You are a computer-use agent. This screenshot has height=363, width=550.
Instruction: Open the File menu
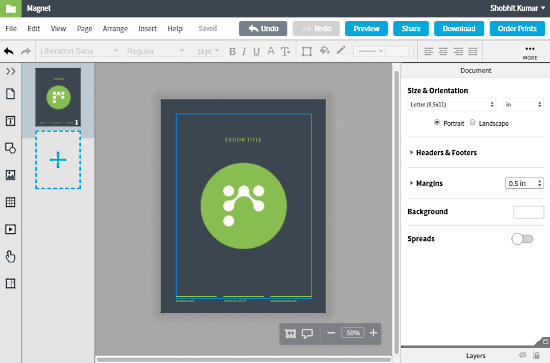pyautogui.click(x=11, y=28)
